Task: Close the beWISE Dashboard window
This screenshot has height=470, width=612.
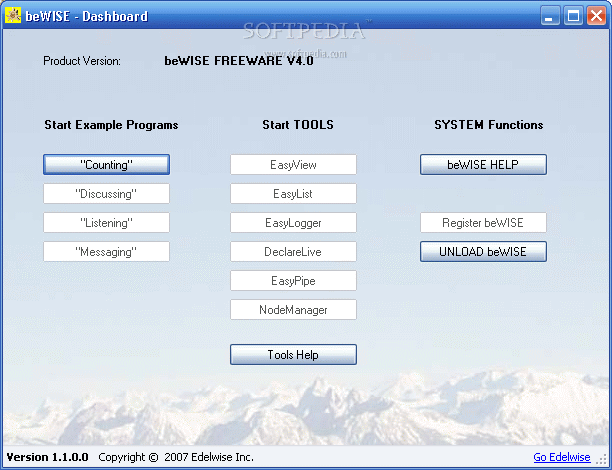Action: coord(596,16)
